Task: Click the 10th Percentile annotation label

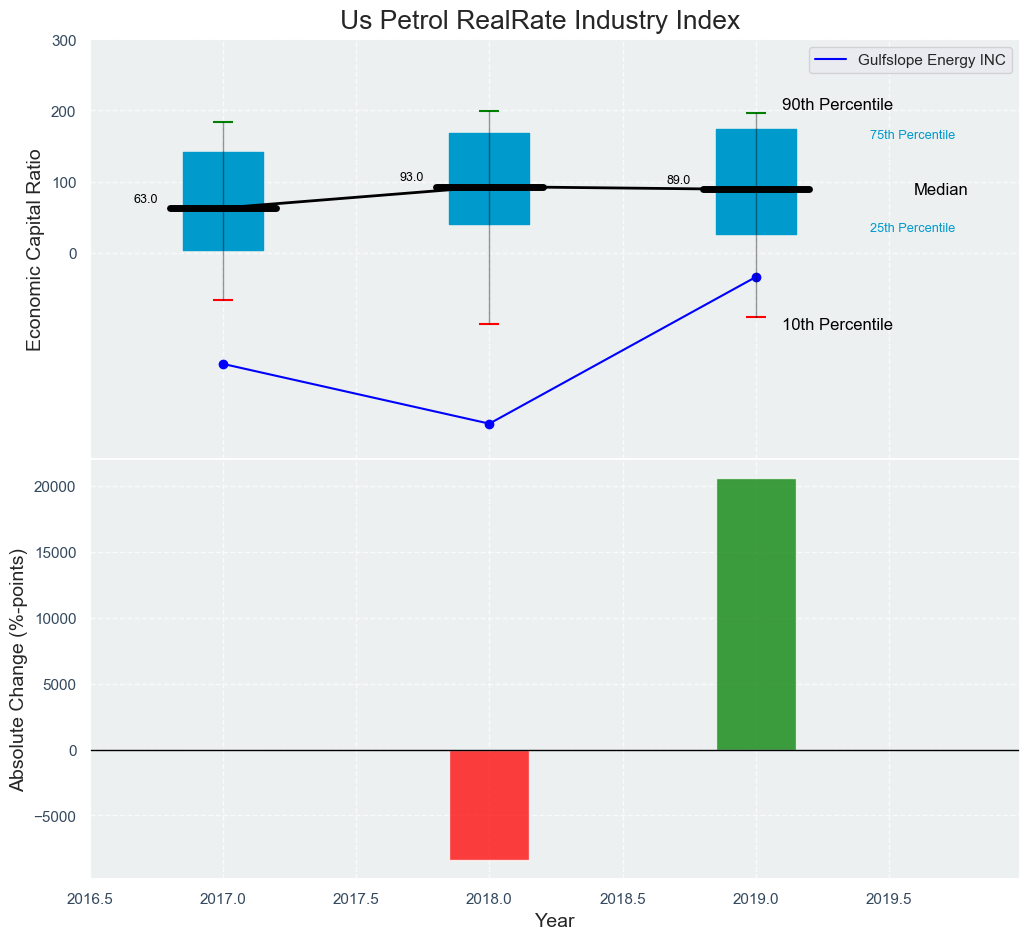Action: click(837, 325)
